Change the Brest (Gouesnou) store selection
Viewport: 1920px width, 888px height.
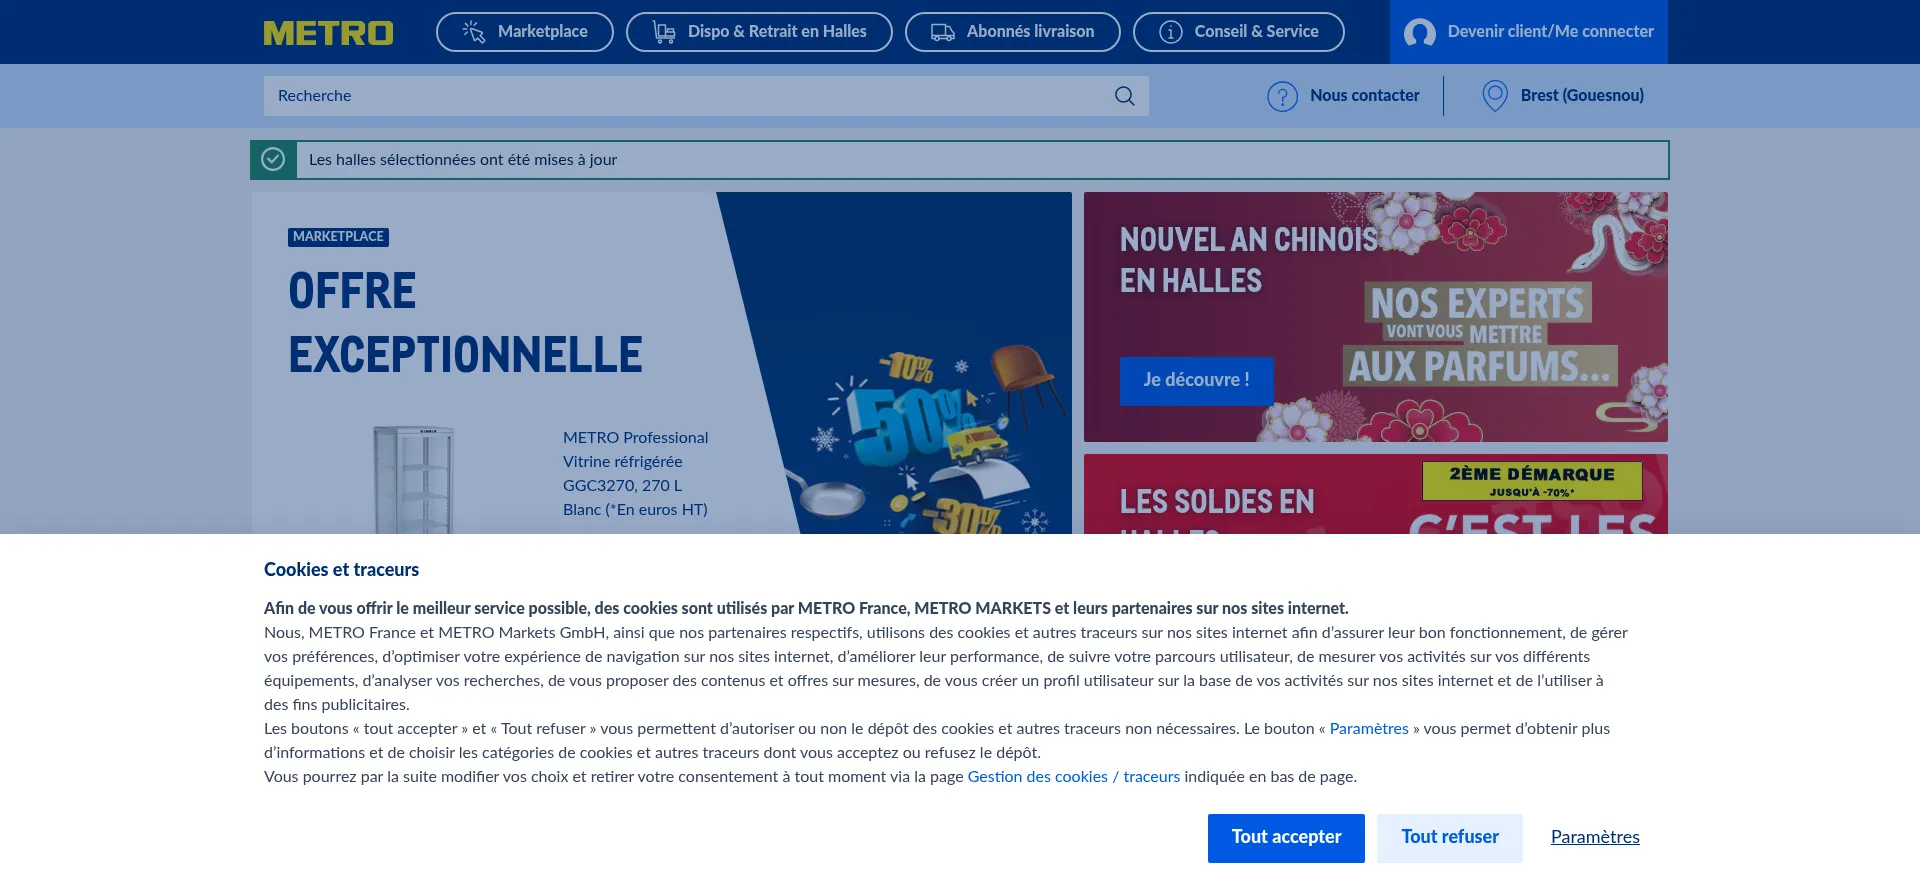pos(1581,96)
